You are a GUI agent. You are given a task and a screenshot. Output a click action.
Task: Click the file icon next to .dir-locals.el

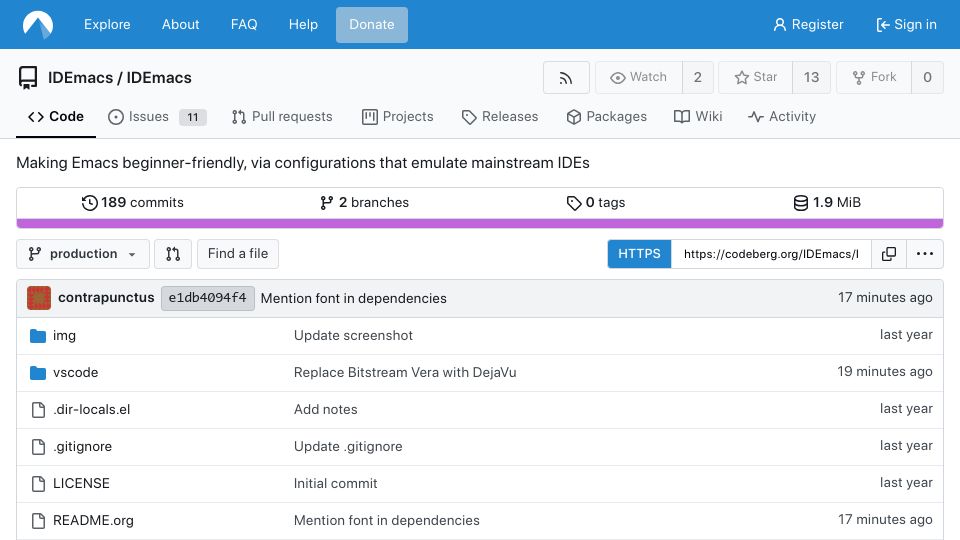coord(39,410)
